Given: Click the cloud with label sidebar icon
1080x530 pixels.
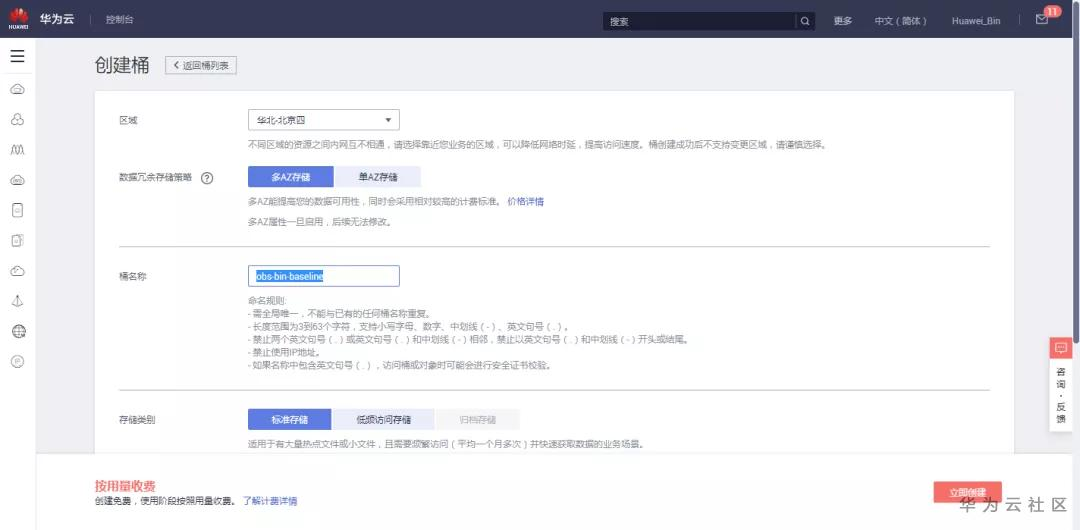Looking at the screenshot, I should tap(18, 181).
